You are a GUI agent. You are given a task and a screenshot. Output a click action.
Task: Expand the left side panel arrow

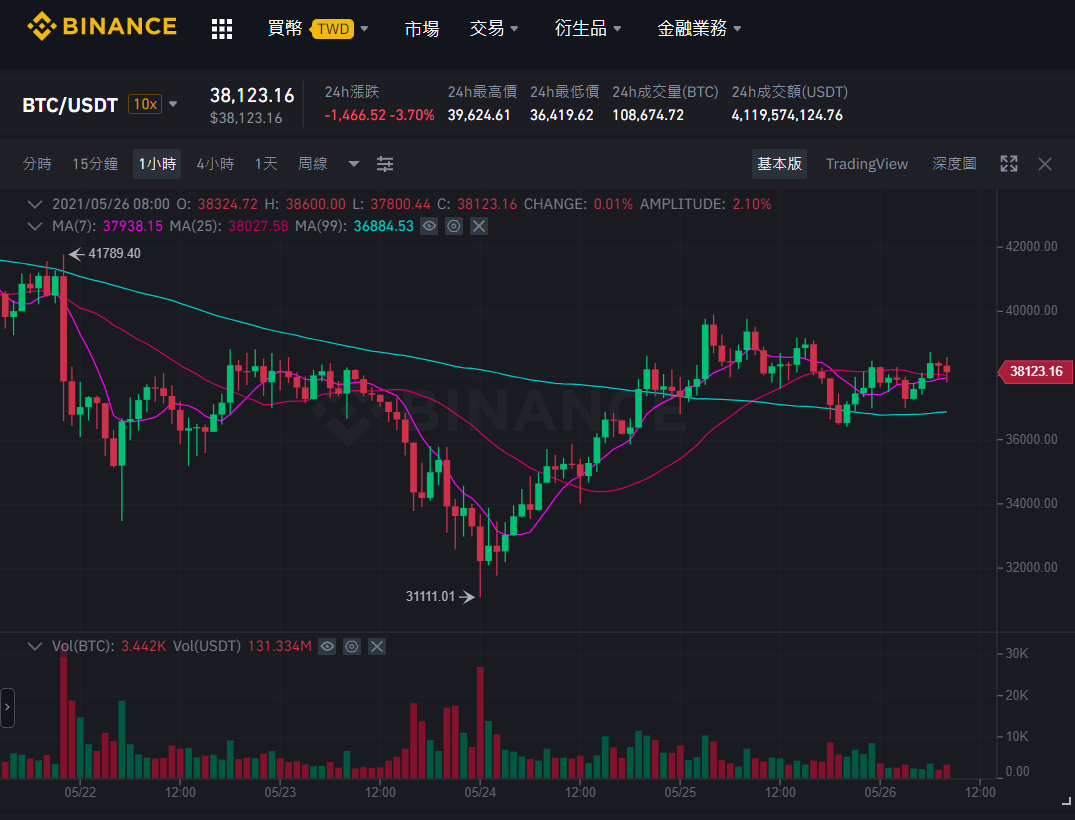click(x=8, y=708)
